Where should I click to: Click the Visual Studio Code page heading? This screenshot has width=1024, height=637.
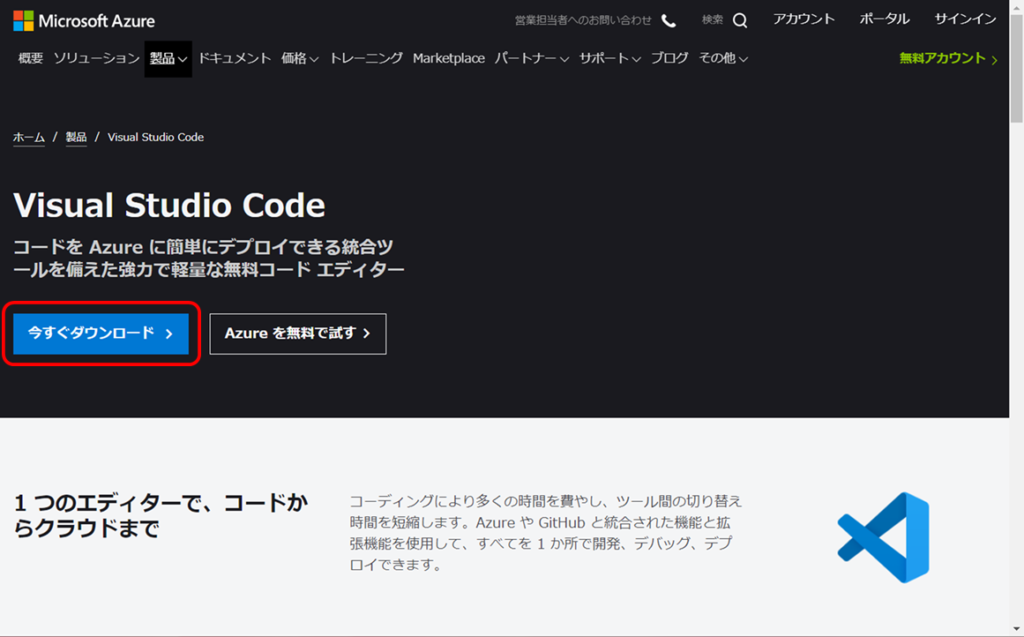click(169, 205)
